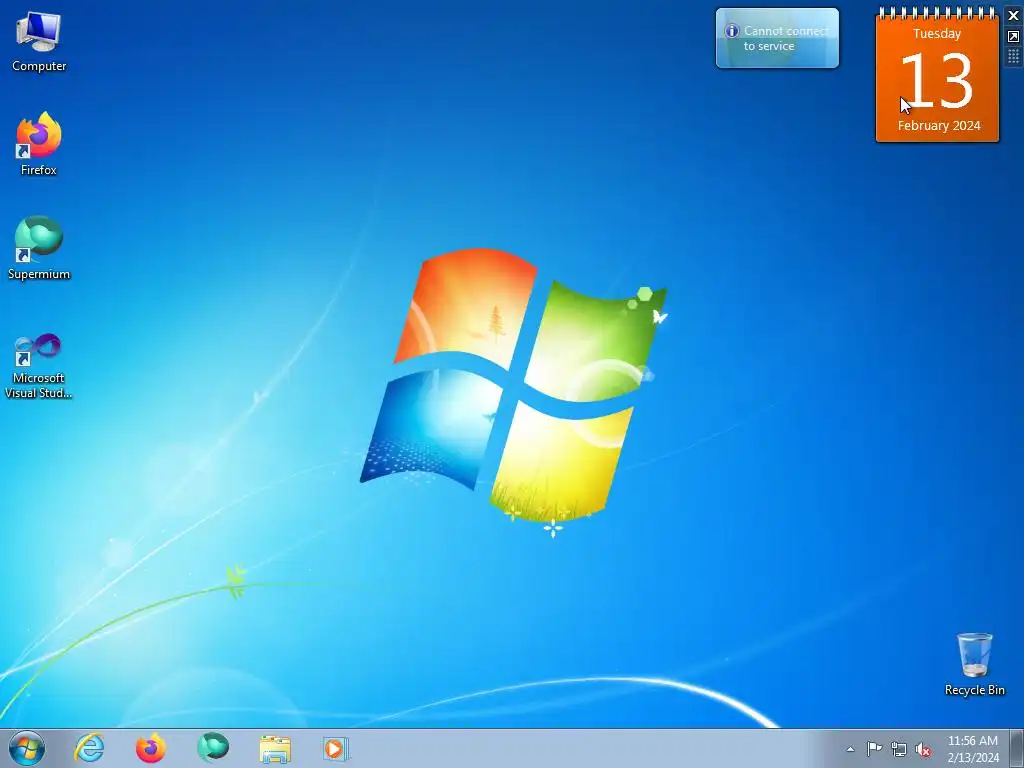Open the muted volume tray icon

pos(923,749)
